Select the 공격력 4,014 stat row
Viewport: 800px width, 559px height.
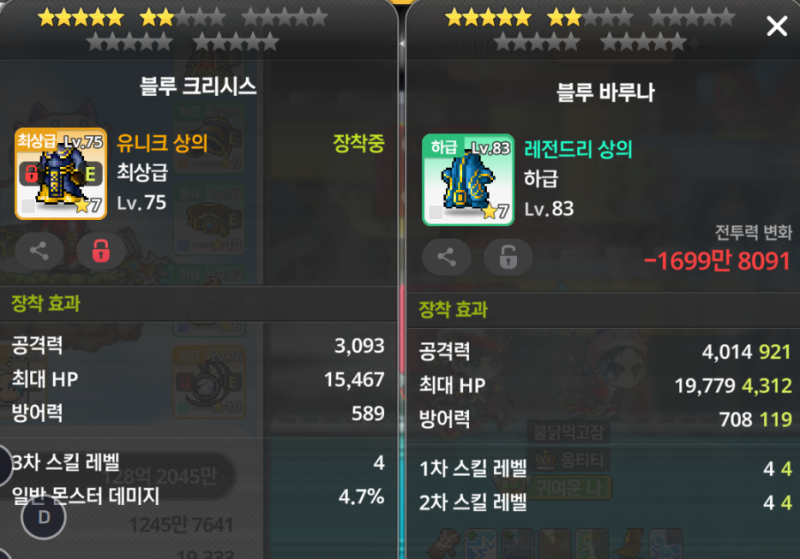605,351
